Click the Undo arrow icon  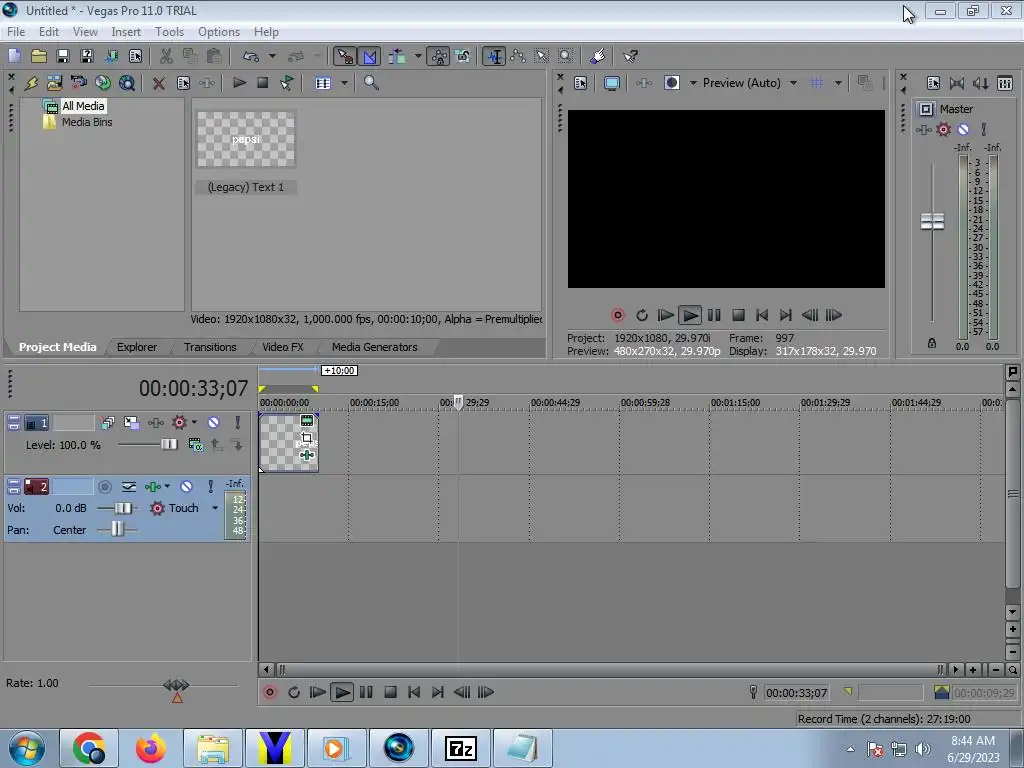[x=251, y=56]
